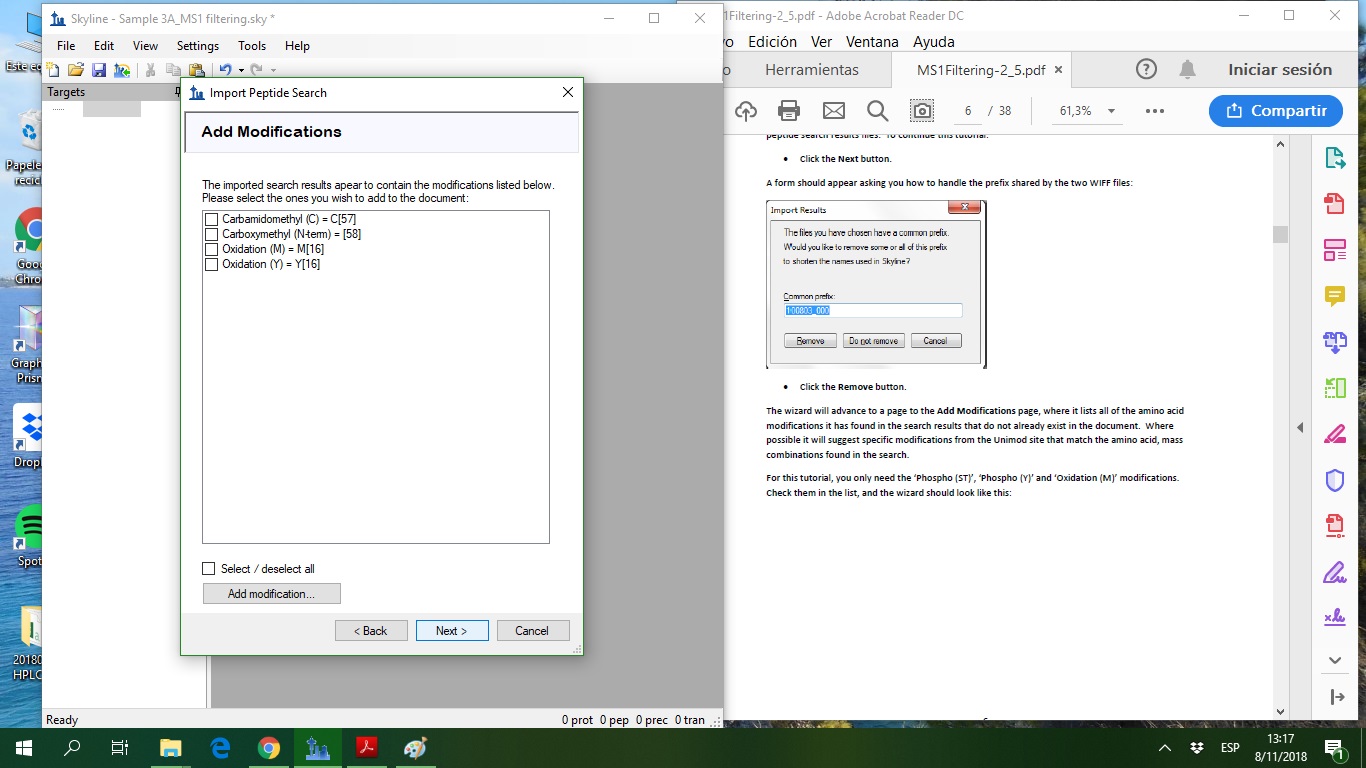Viewport: 1366px width, 768px height.
Task: Click the Next > button
Action: pos(452,631)
